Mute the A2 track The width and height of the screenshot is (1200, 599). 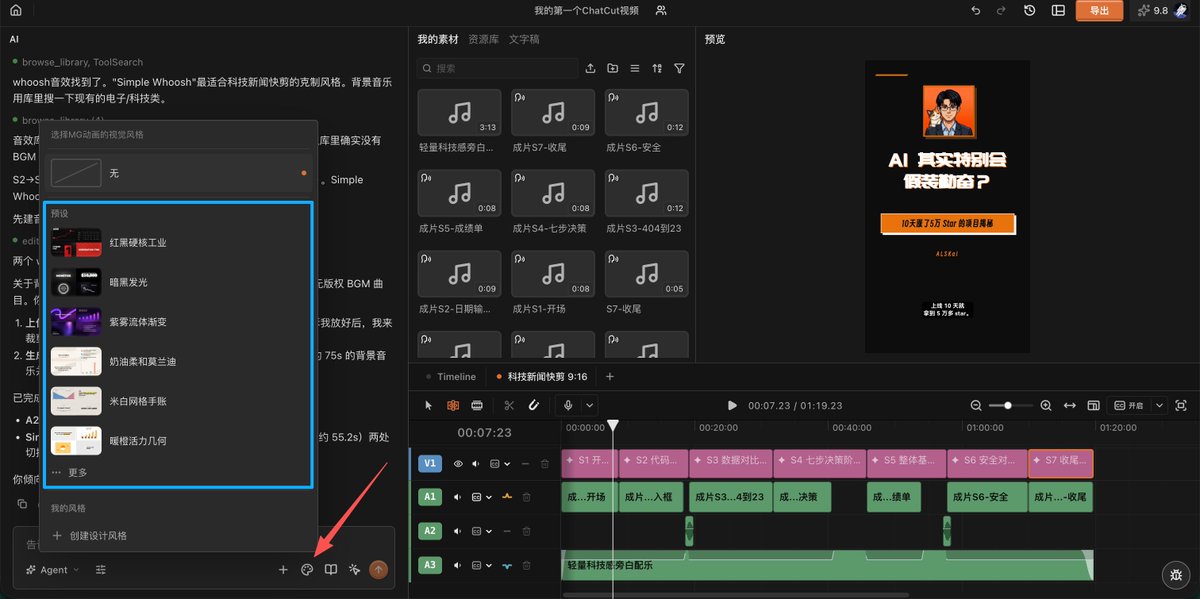pyautogui.click(x=459, y=531)
